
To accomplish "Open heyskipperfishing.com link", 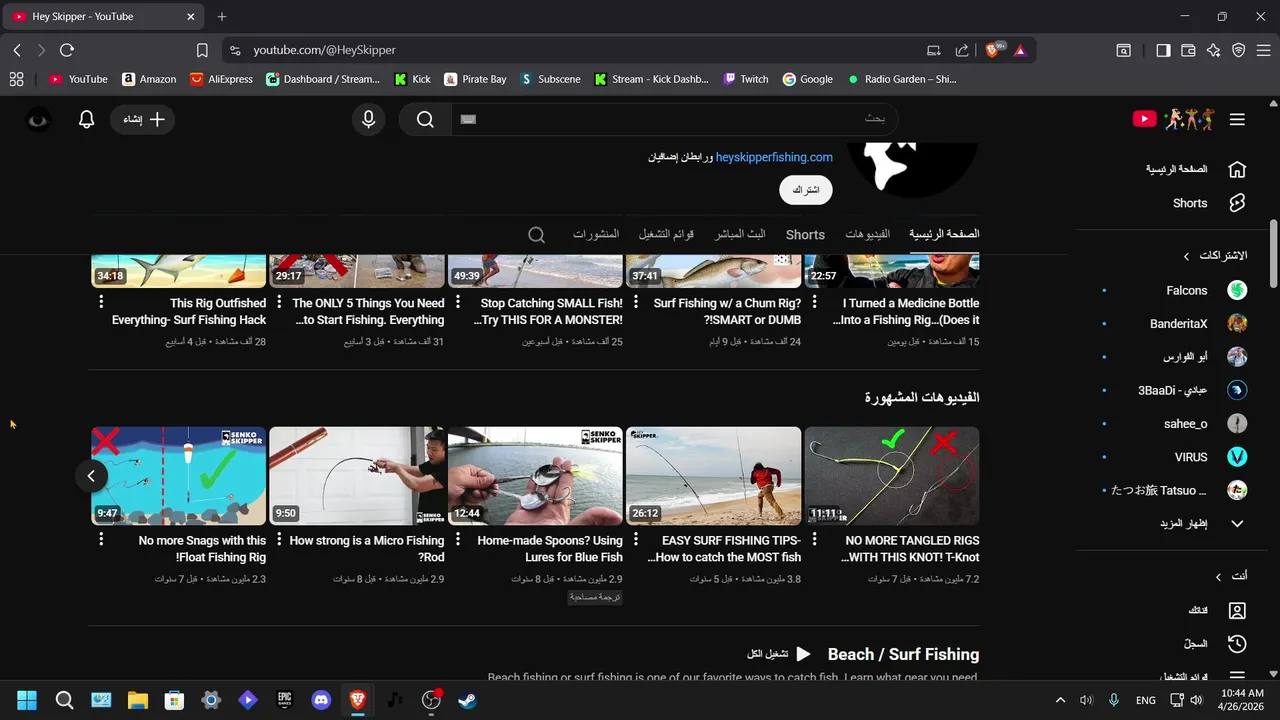I will 774,157.
